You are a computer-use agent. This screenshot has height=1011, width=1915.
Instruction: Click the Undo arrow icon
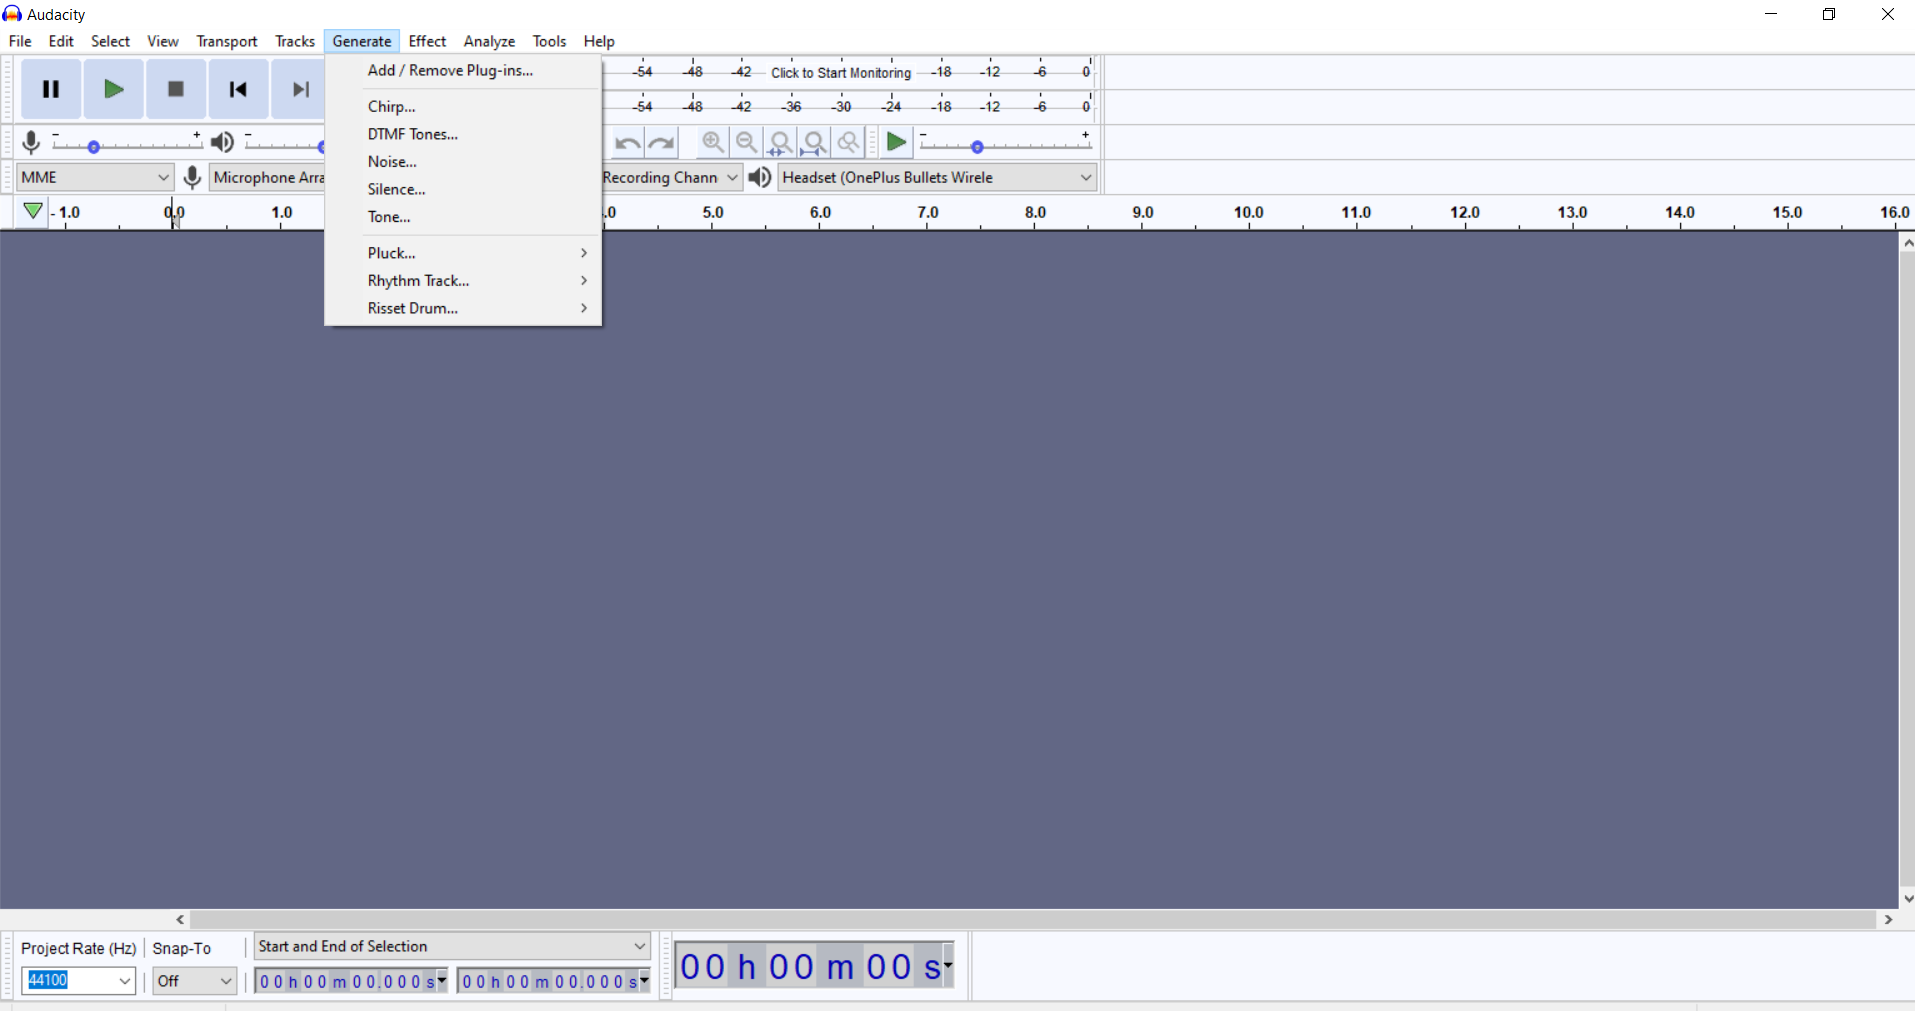coord(627,143)
